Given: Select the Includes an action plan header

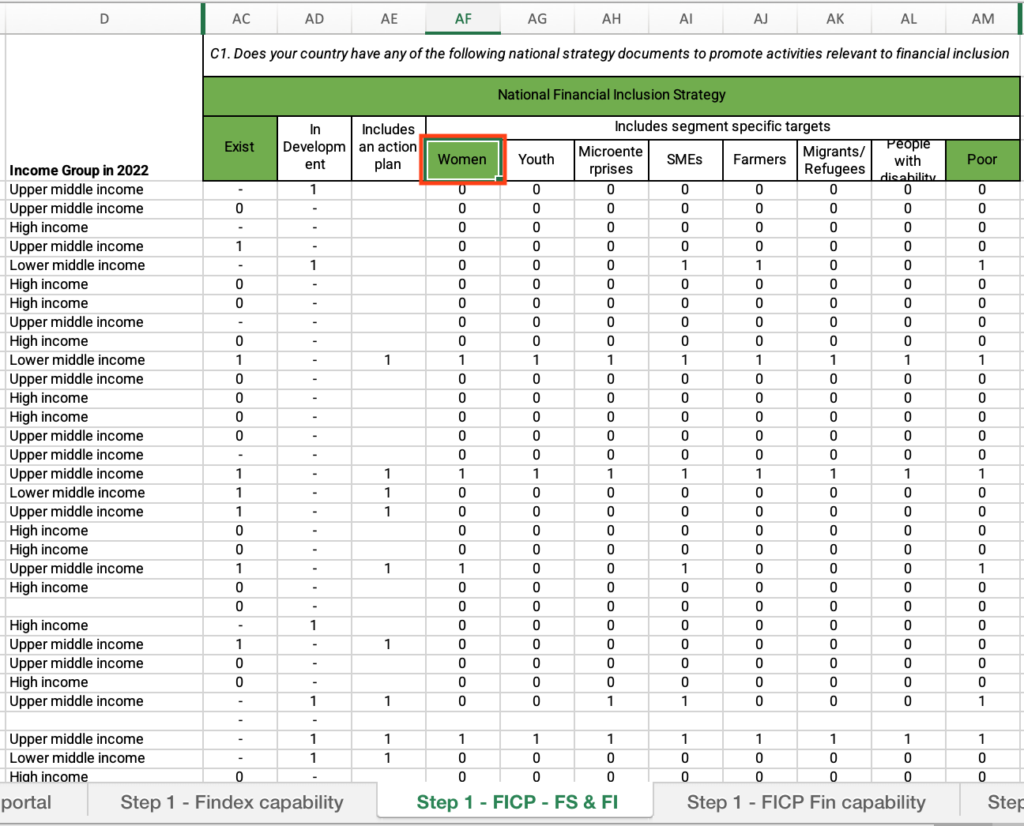Looking at the screenshot, I should coord(389,148).
